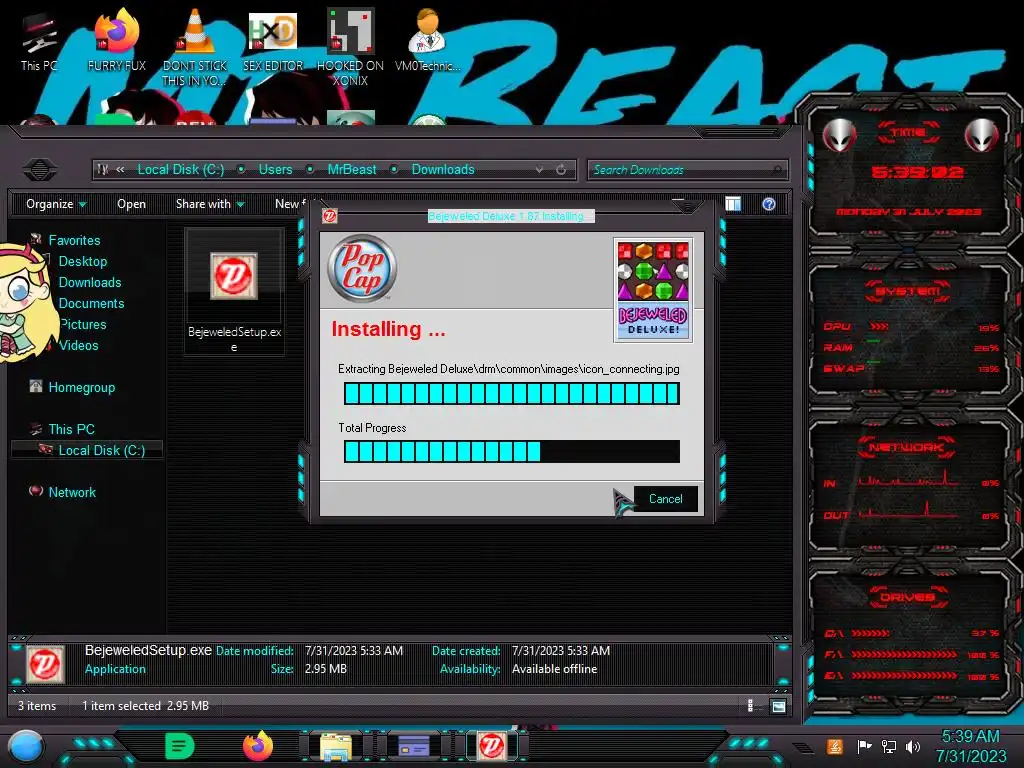Switch to details view in status bar
Viewport: 1024px width, 768px height.
(x=750, y=705)
